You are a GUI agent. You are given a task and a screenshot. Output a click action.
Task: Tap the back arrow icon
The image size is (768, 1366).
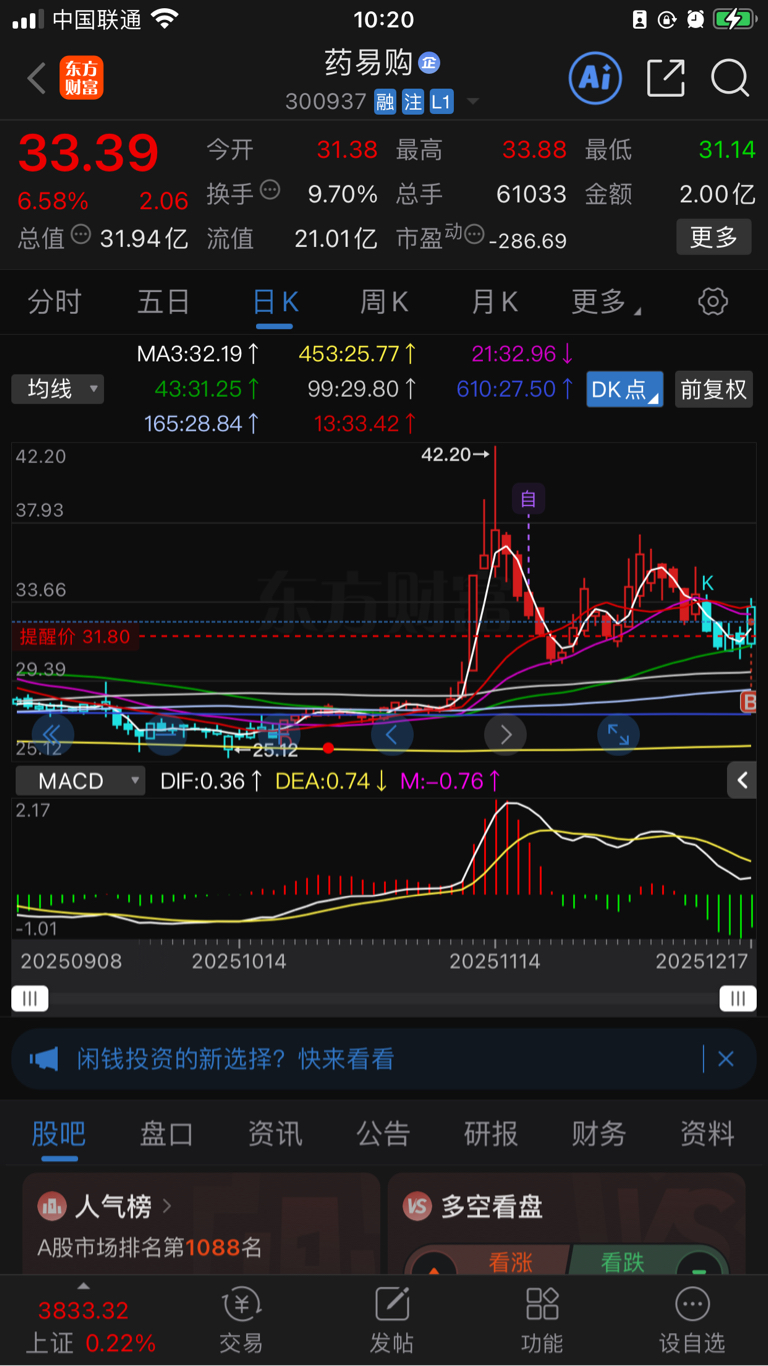[37, 78]
